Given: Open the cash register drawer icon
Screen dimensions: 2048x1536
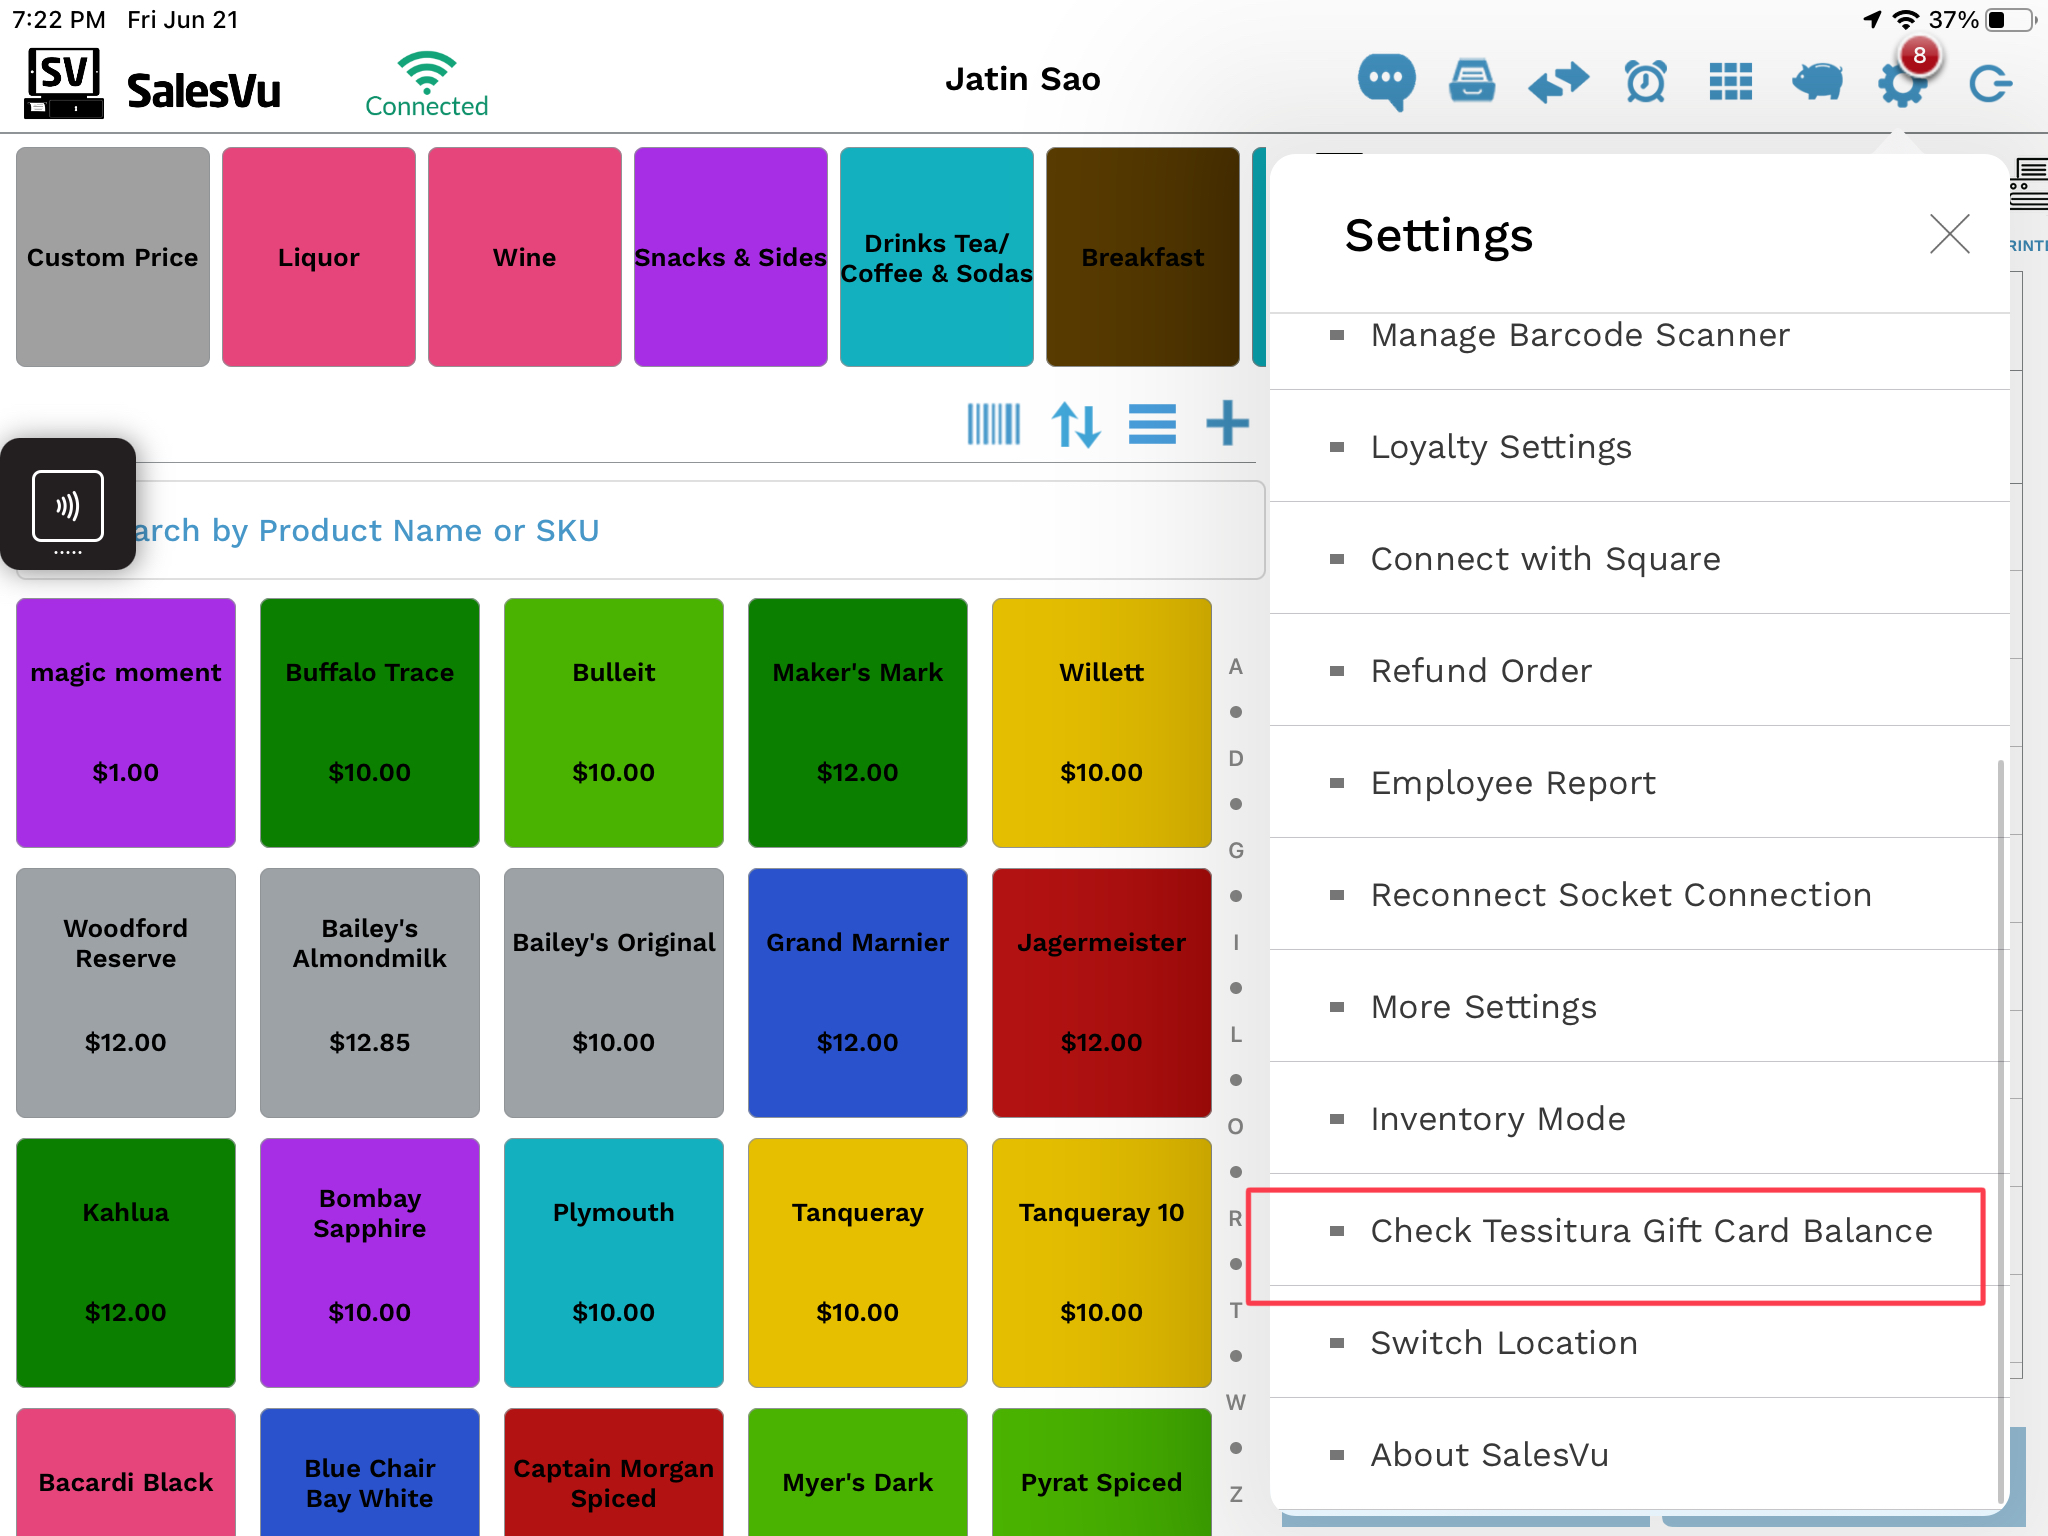Looking at the screenshot, I should pyautogui.click(x=1472, y=81).
